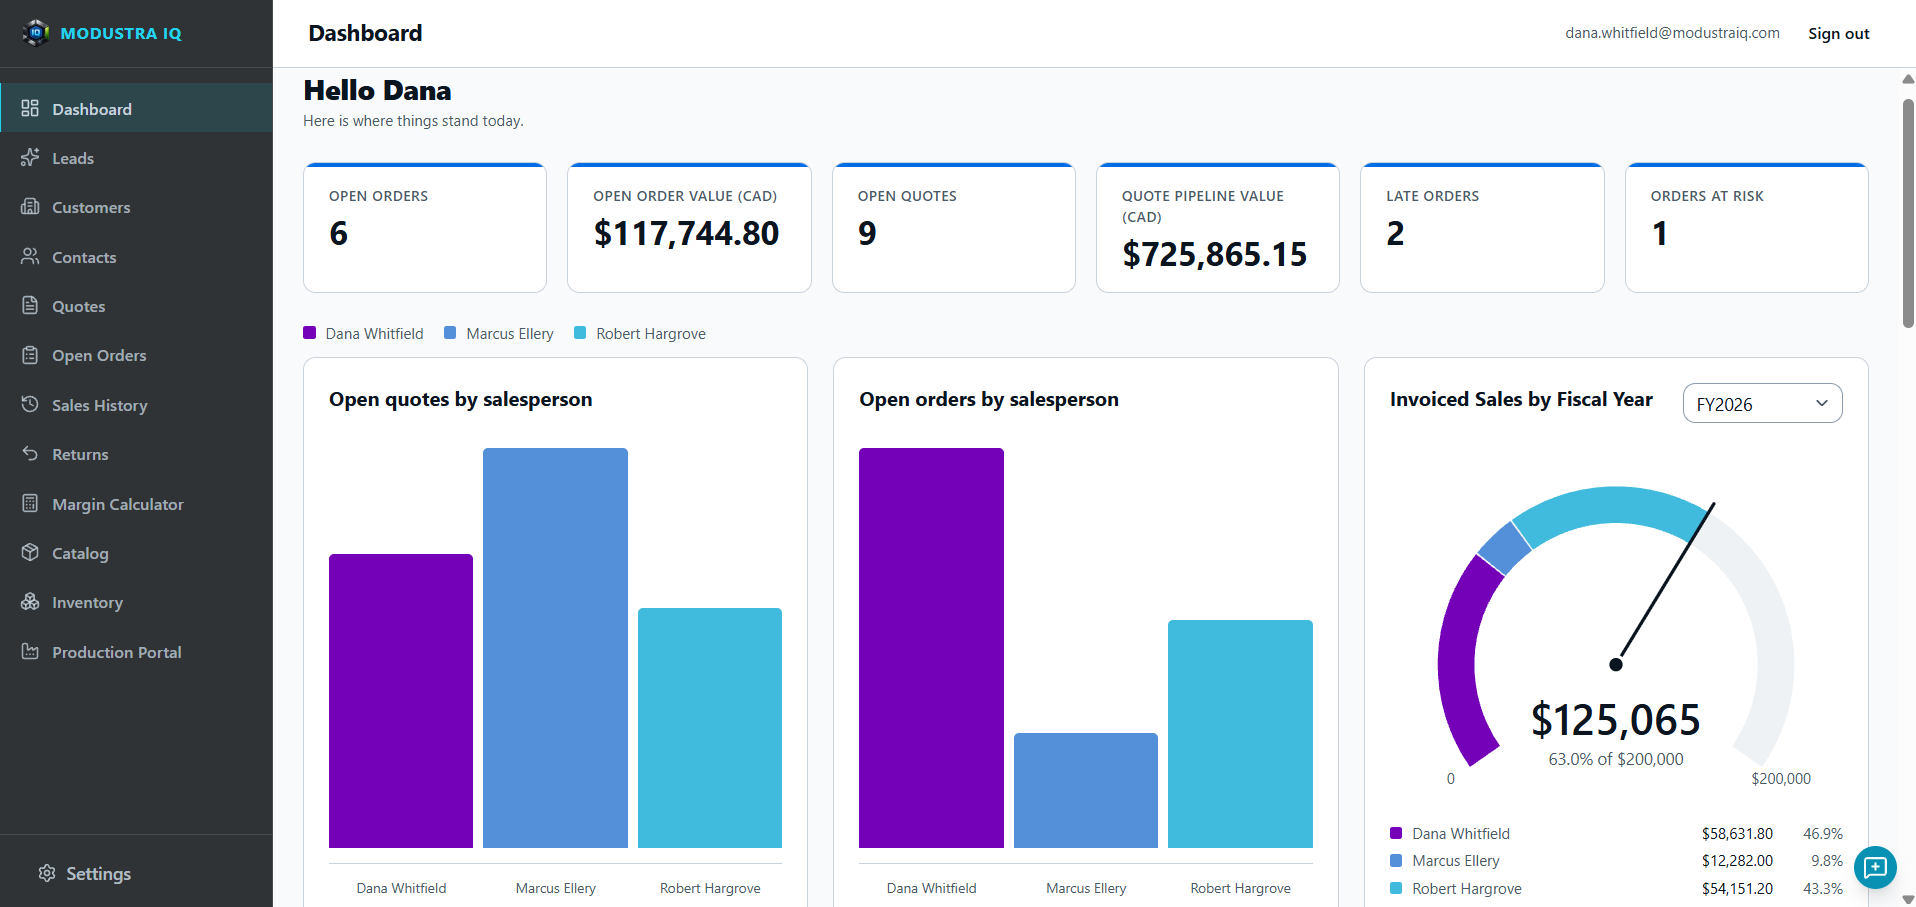
Task: Click Robert Hargrove swatch in invoiced sales legend
Action: point(1396,888)
